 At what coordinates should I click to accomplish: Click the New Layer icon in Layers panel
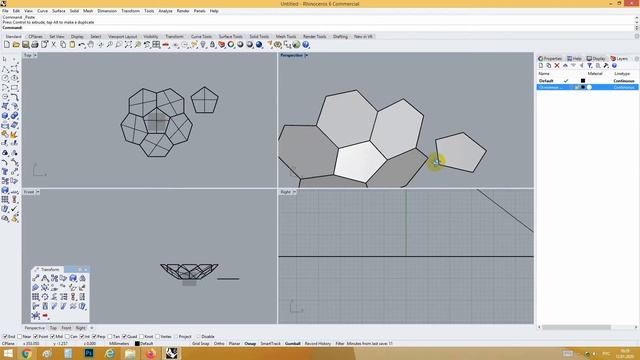(x=541, y=66)
